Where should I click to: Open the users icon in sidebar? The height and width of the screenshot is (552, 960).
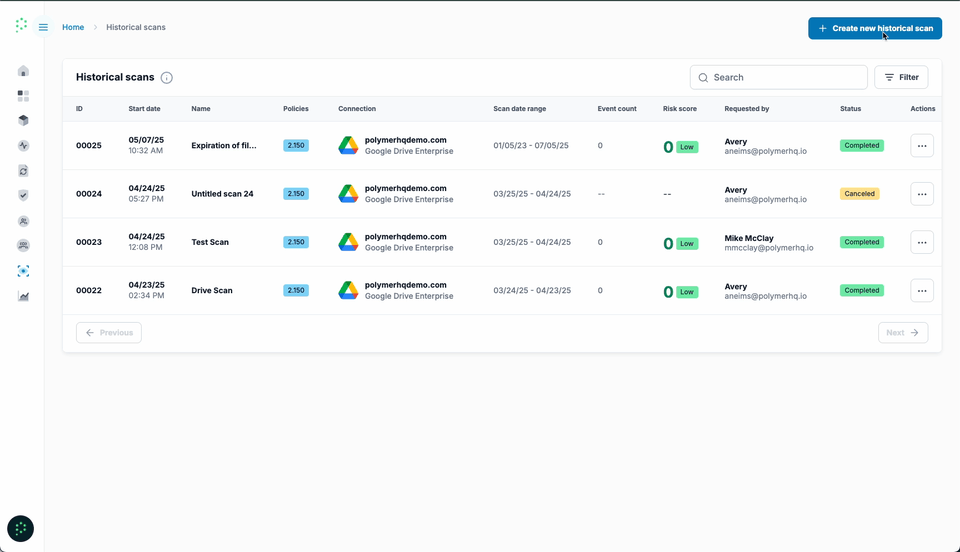23,221
